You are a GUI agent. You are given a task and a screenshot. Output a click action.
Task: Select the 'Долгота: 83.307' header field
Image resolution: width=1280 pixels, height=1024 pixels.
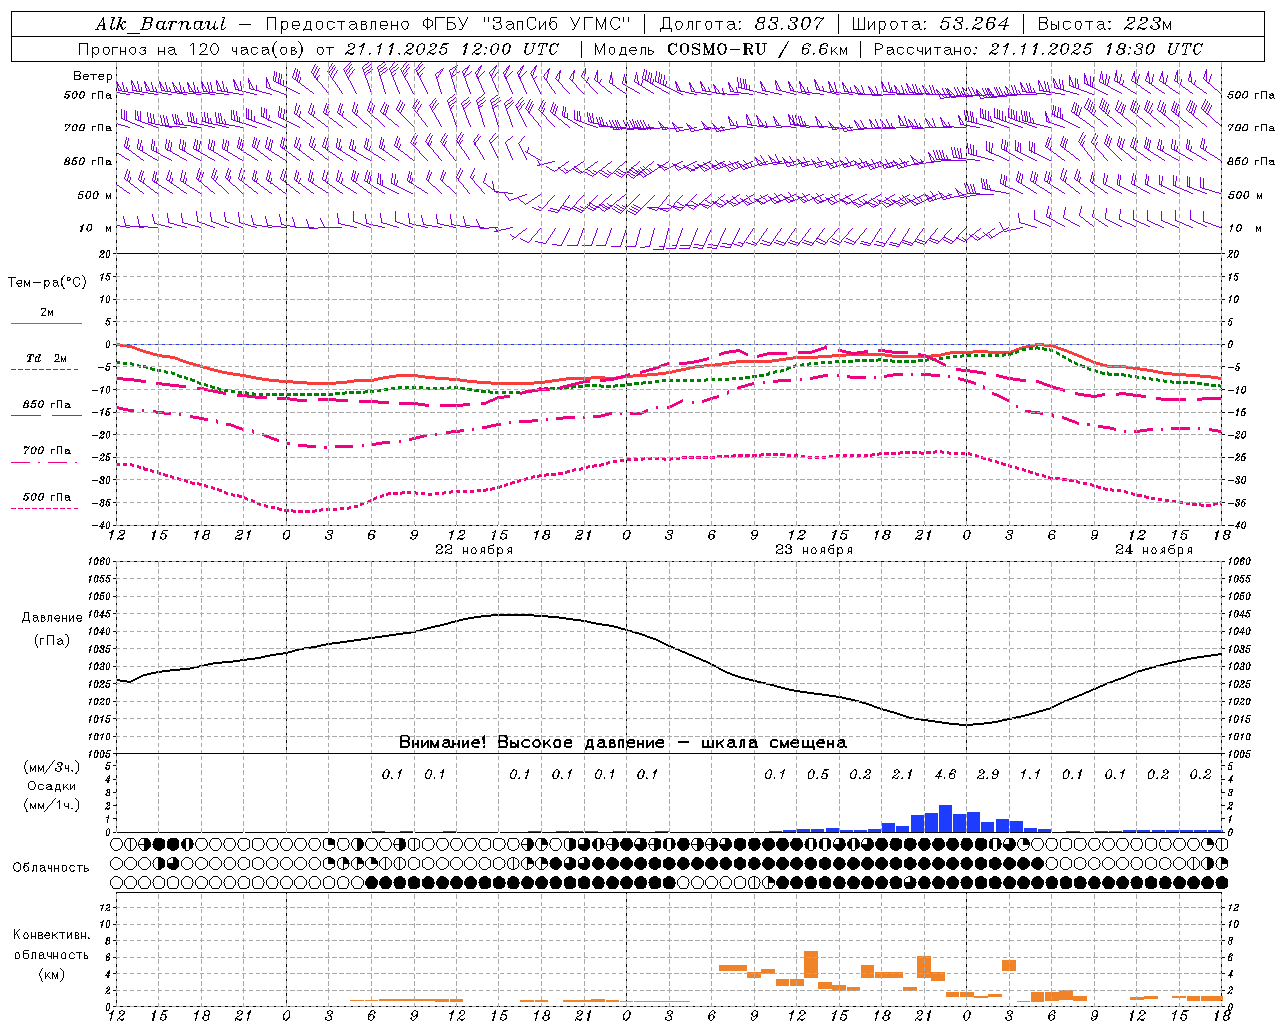[x=742, y=24]
